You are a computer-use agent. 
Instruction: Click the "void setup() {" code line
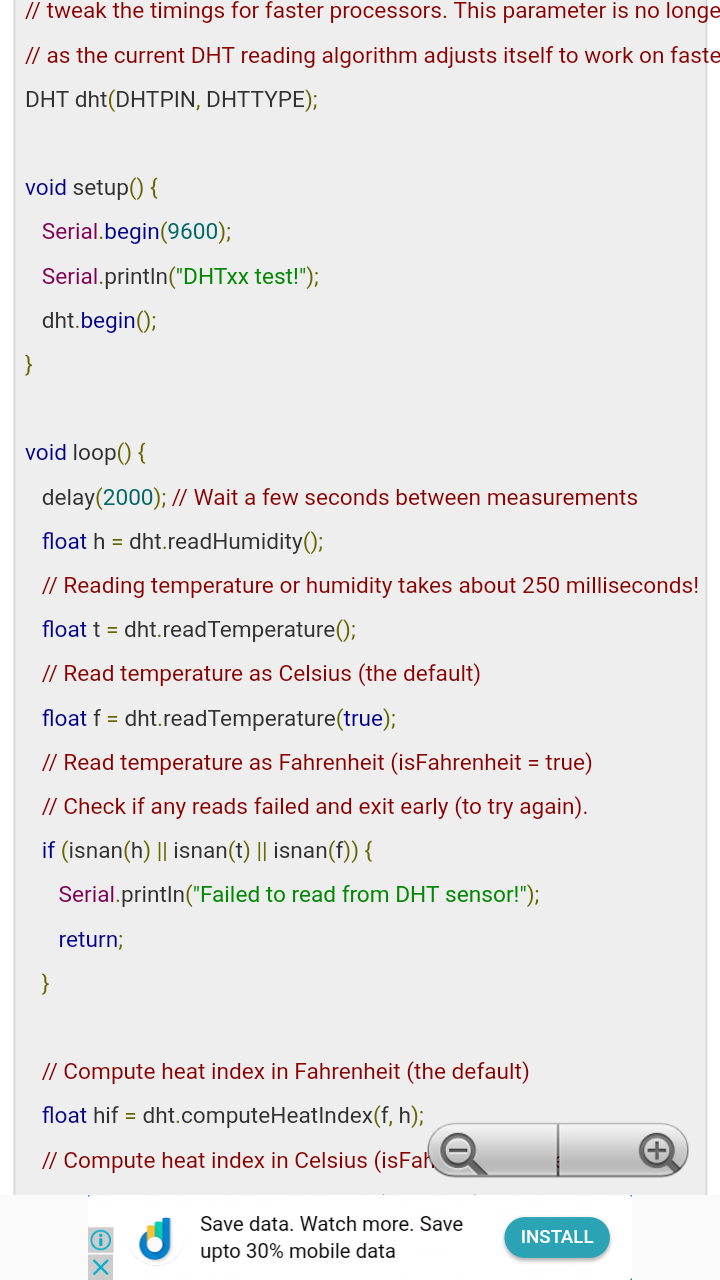point(91,187)
